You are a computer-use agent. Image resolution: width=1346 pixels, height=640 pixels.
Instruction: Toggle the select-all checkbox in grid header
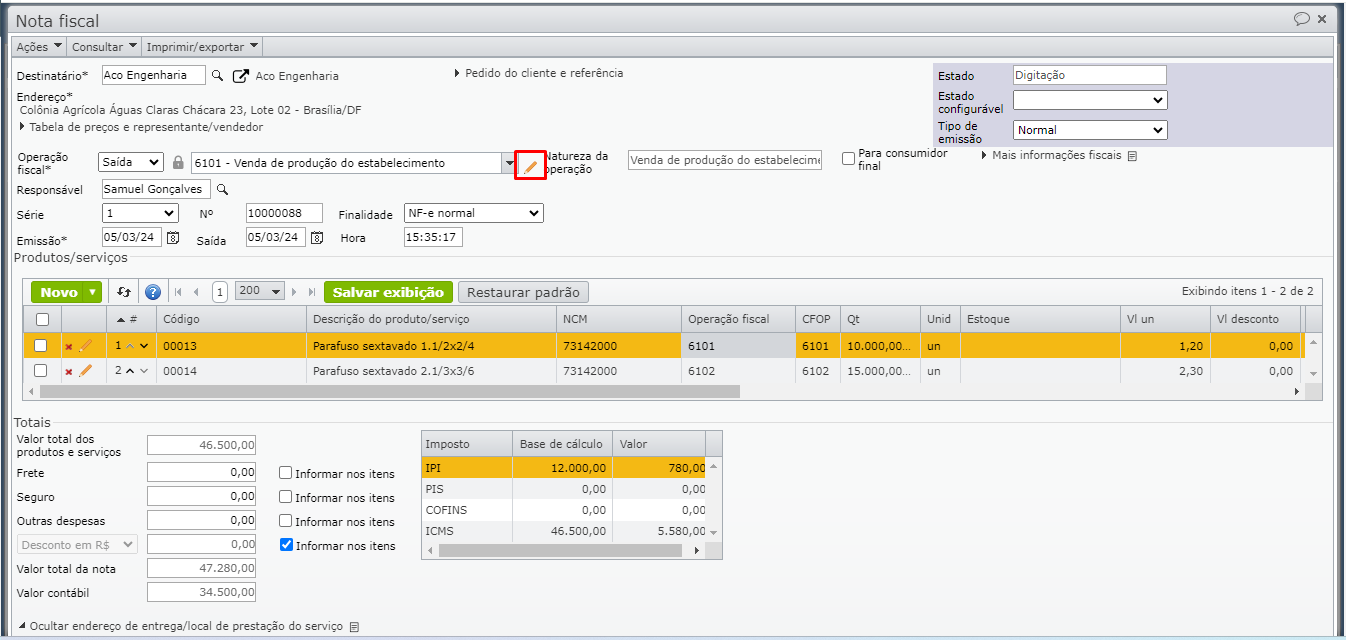41,320
